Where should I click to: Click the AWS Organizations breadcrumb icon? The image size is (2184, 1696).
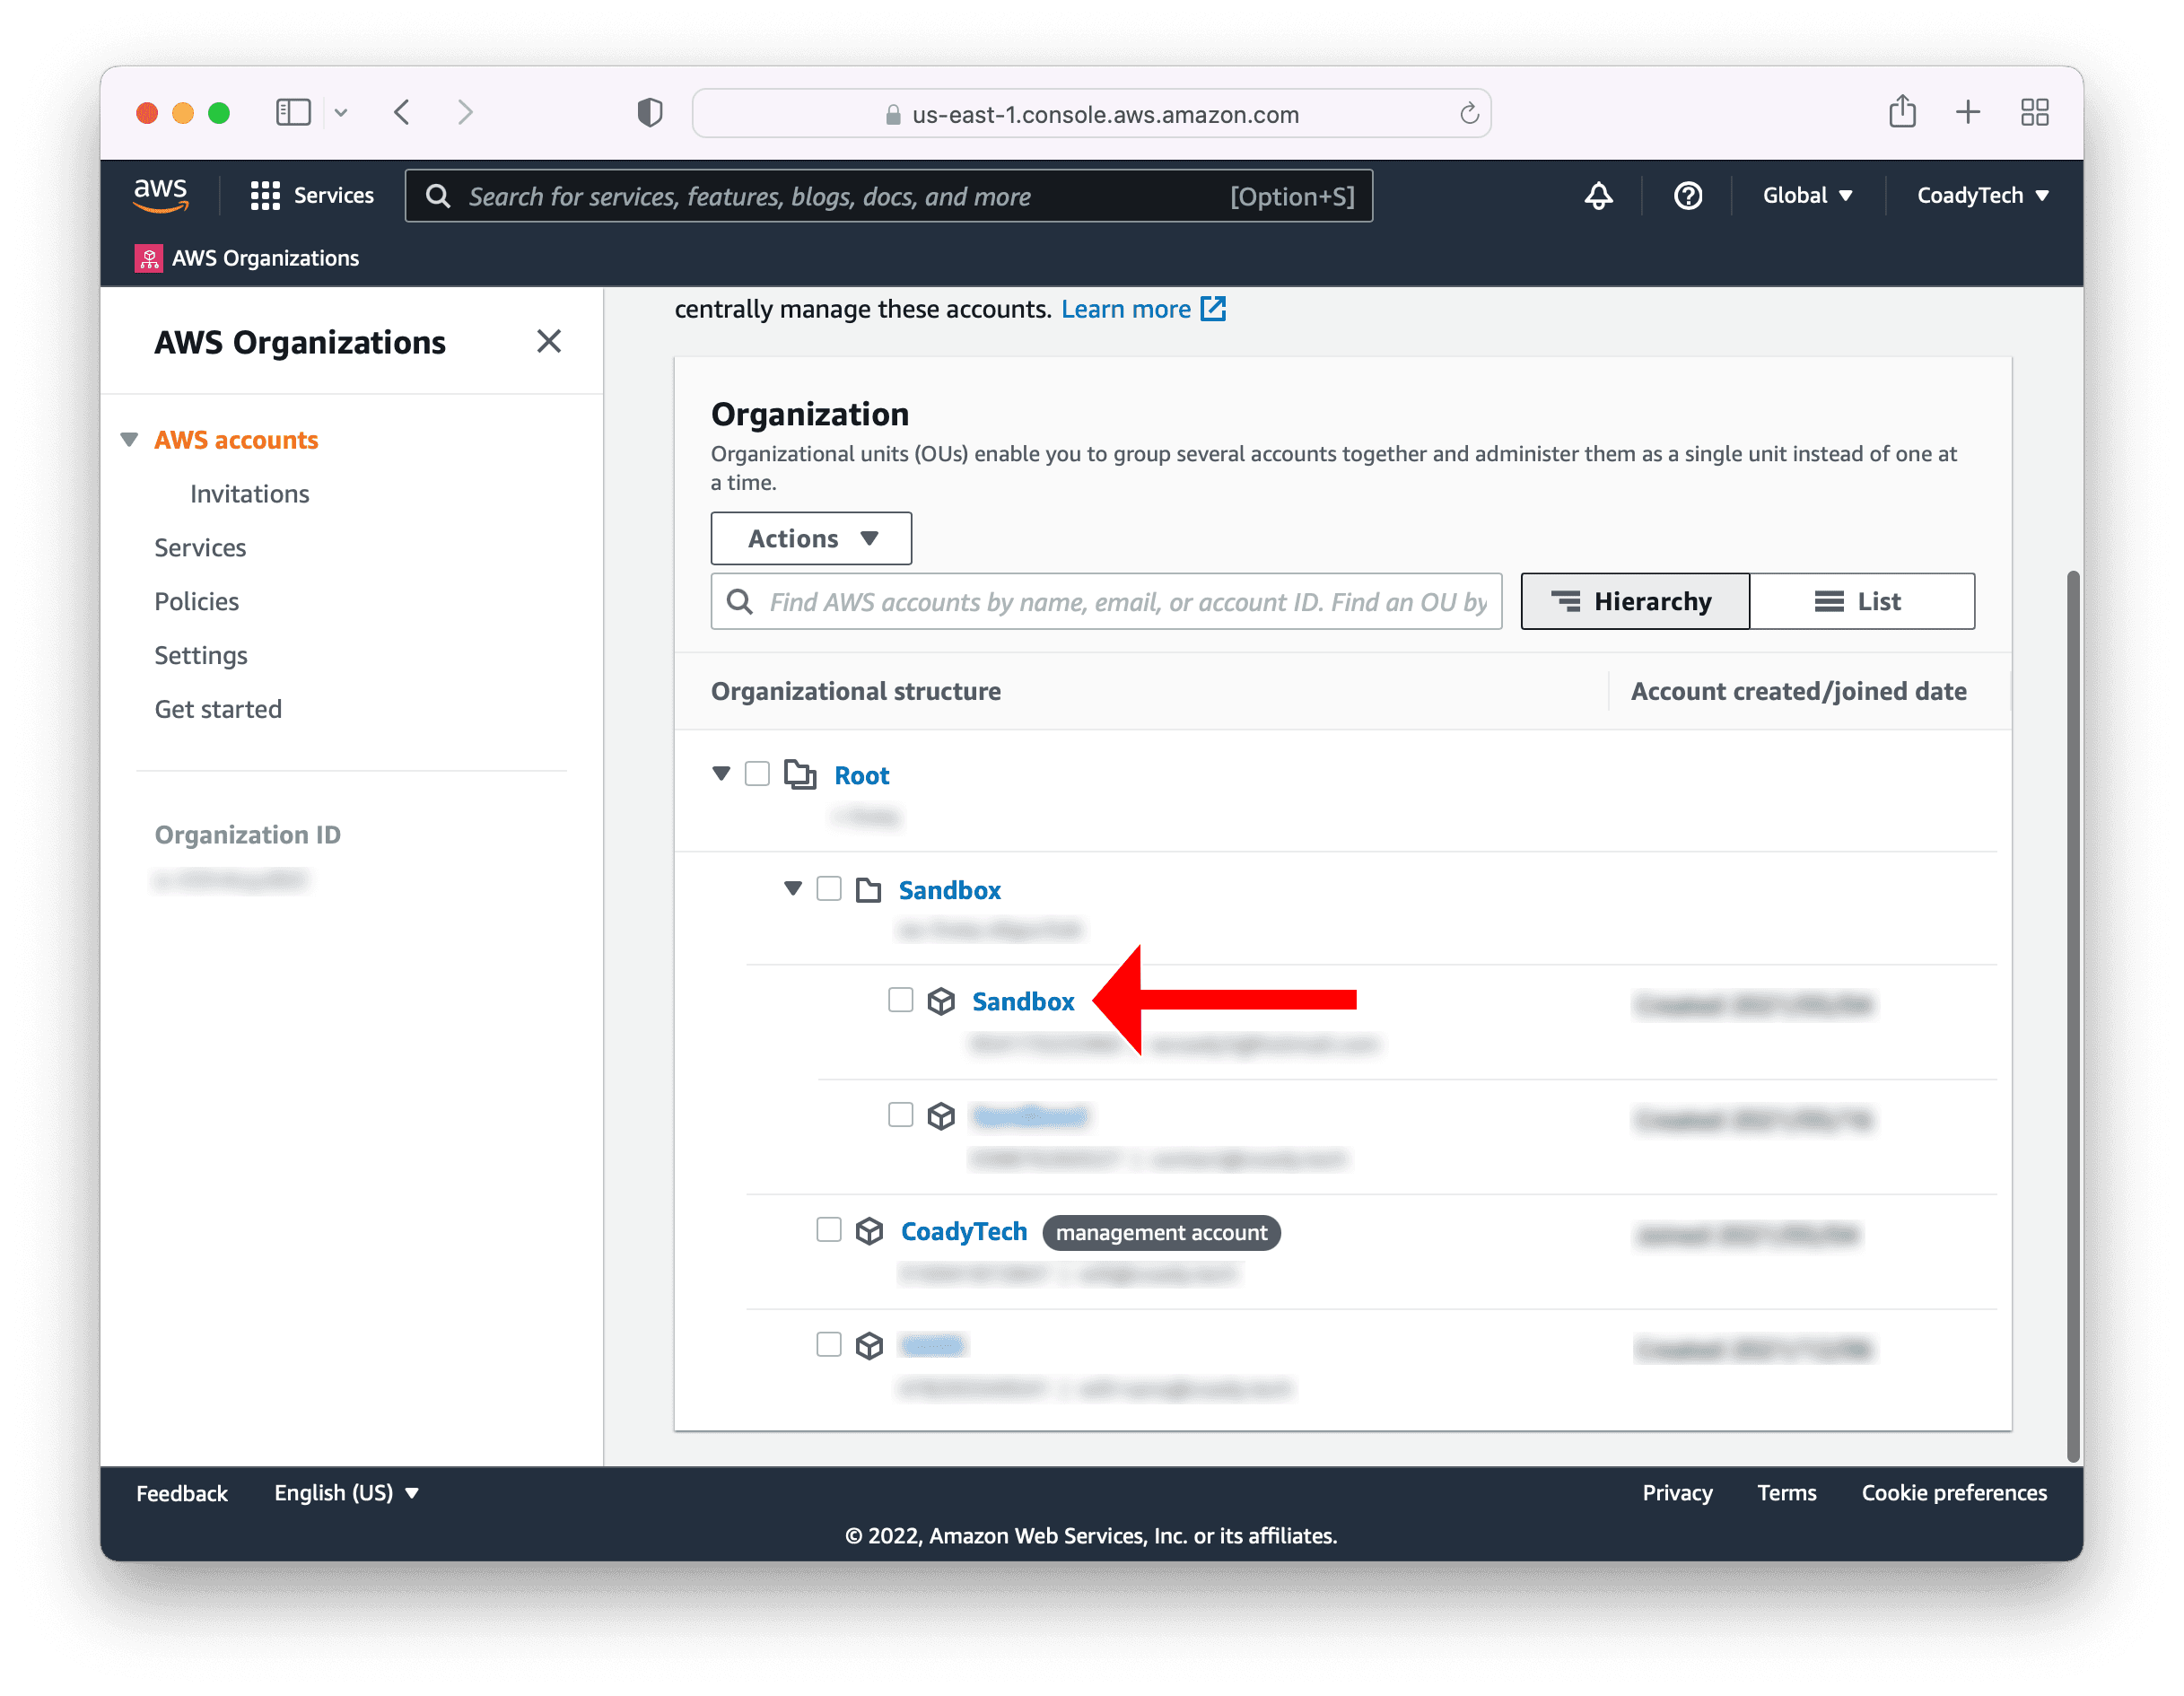(148, 258)
